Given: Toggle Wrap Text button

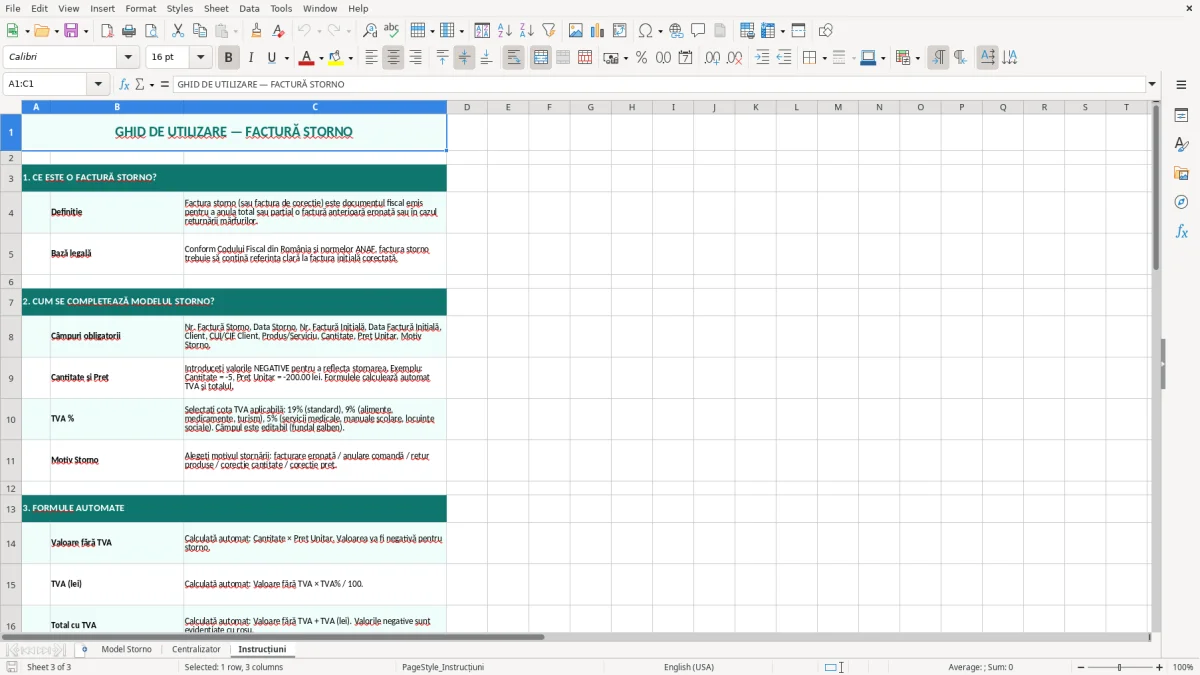Looking at the screenshot, I should (x=514, y=58).
